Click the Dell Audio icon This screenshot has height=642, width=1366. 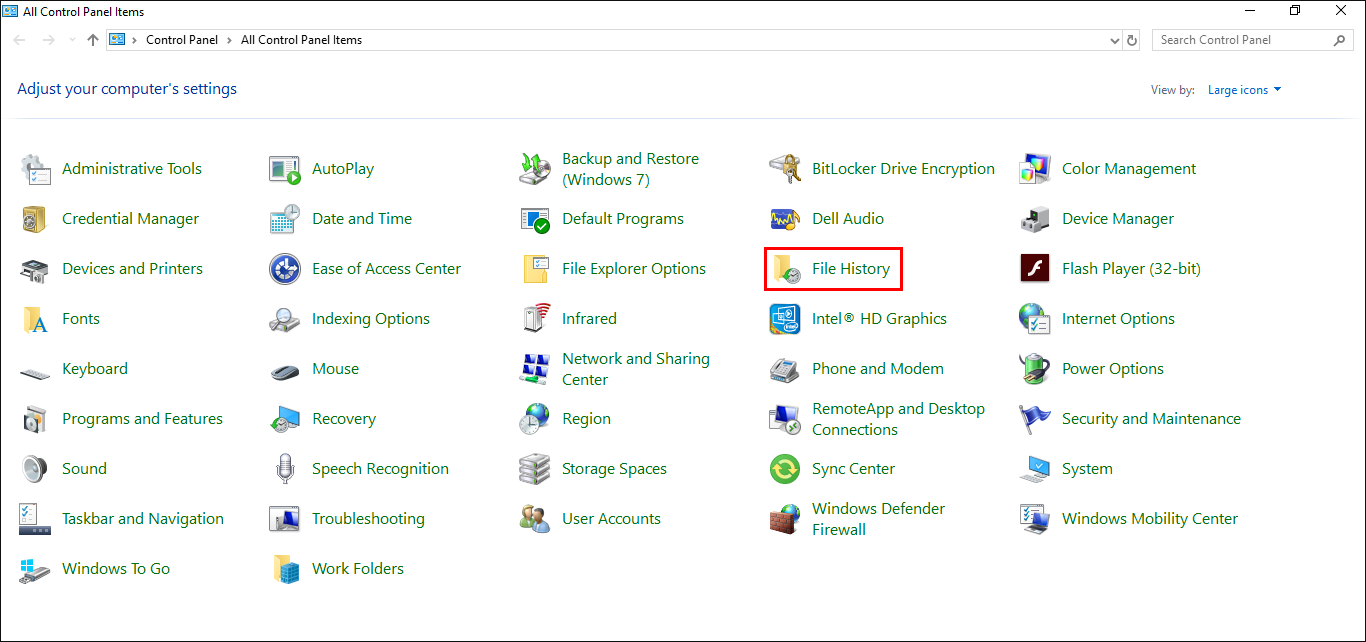click(785, 219)
